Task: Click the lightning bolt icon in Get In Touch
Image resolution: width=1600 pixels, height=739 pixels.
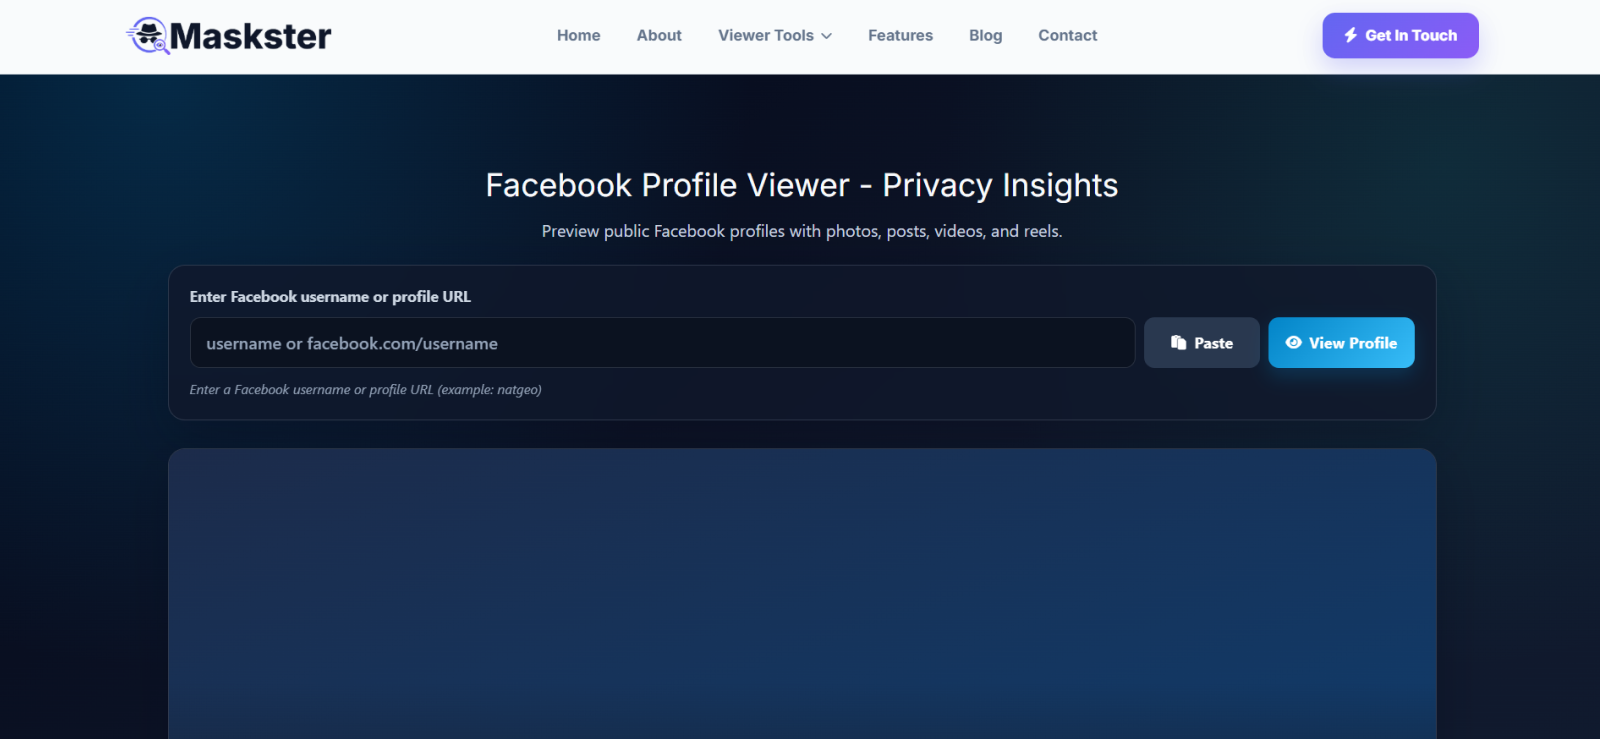Action: tap(1351, 35)
